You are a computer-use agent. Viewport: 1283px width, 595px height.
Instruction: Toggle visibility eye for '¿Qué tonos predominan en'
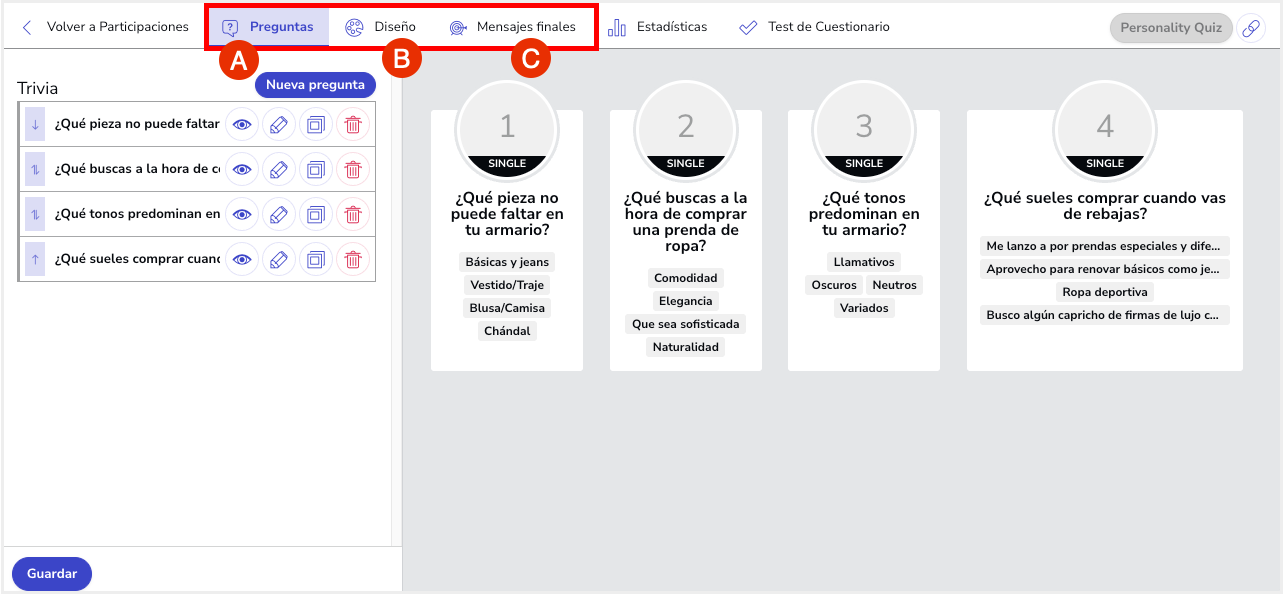(241, 214)
